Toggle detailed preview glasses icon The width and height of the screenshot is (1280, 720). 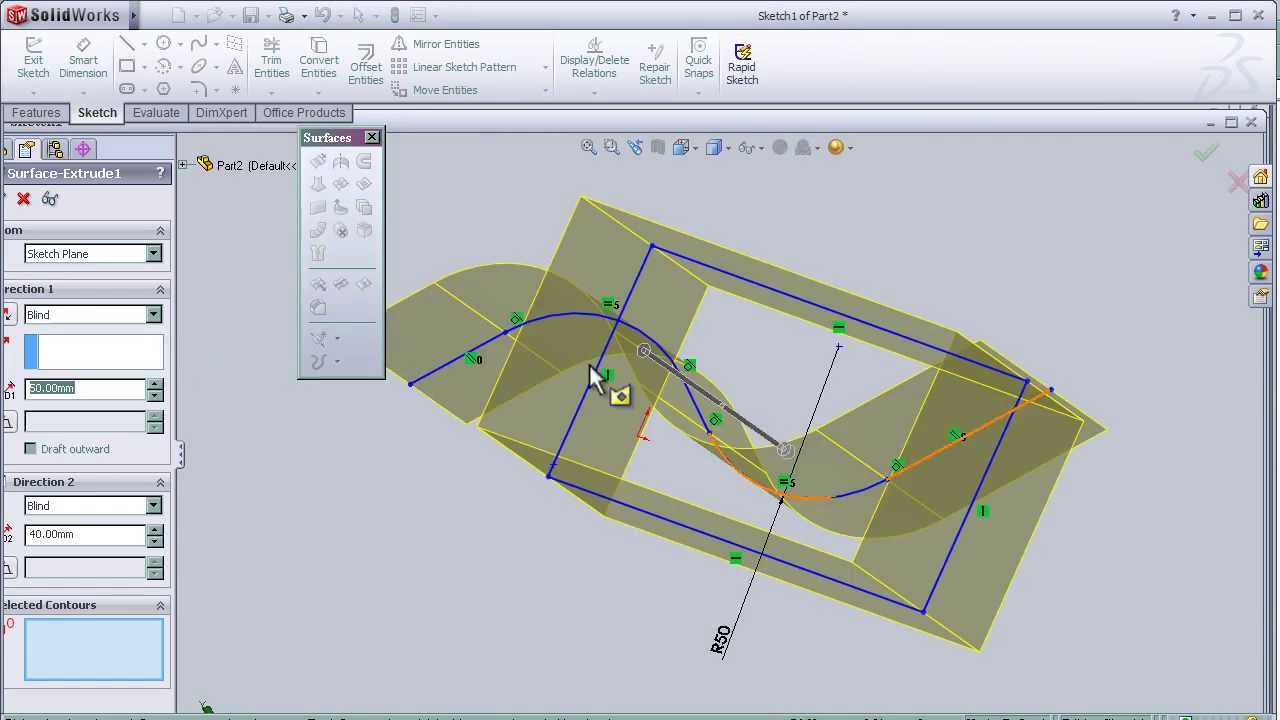[x=50, y=199]
